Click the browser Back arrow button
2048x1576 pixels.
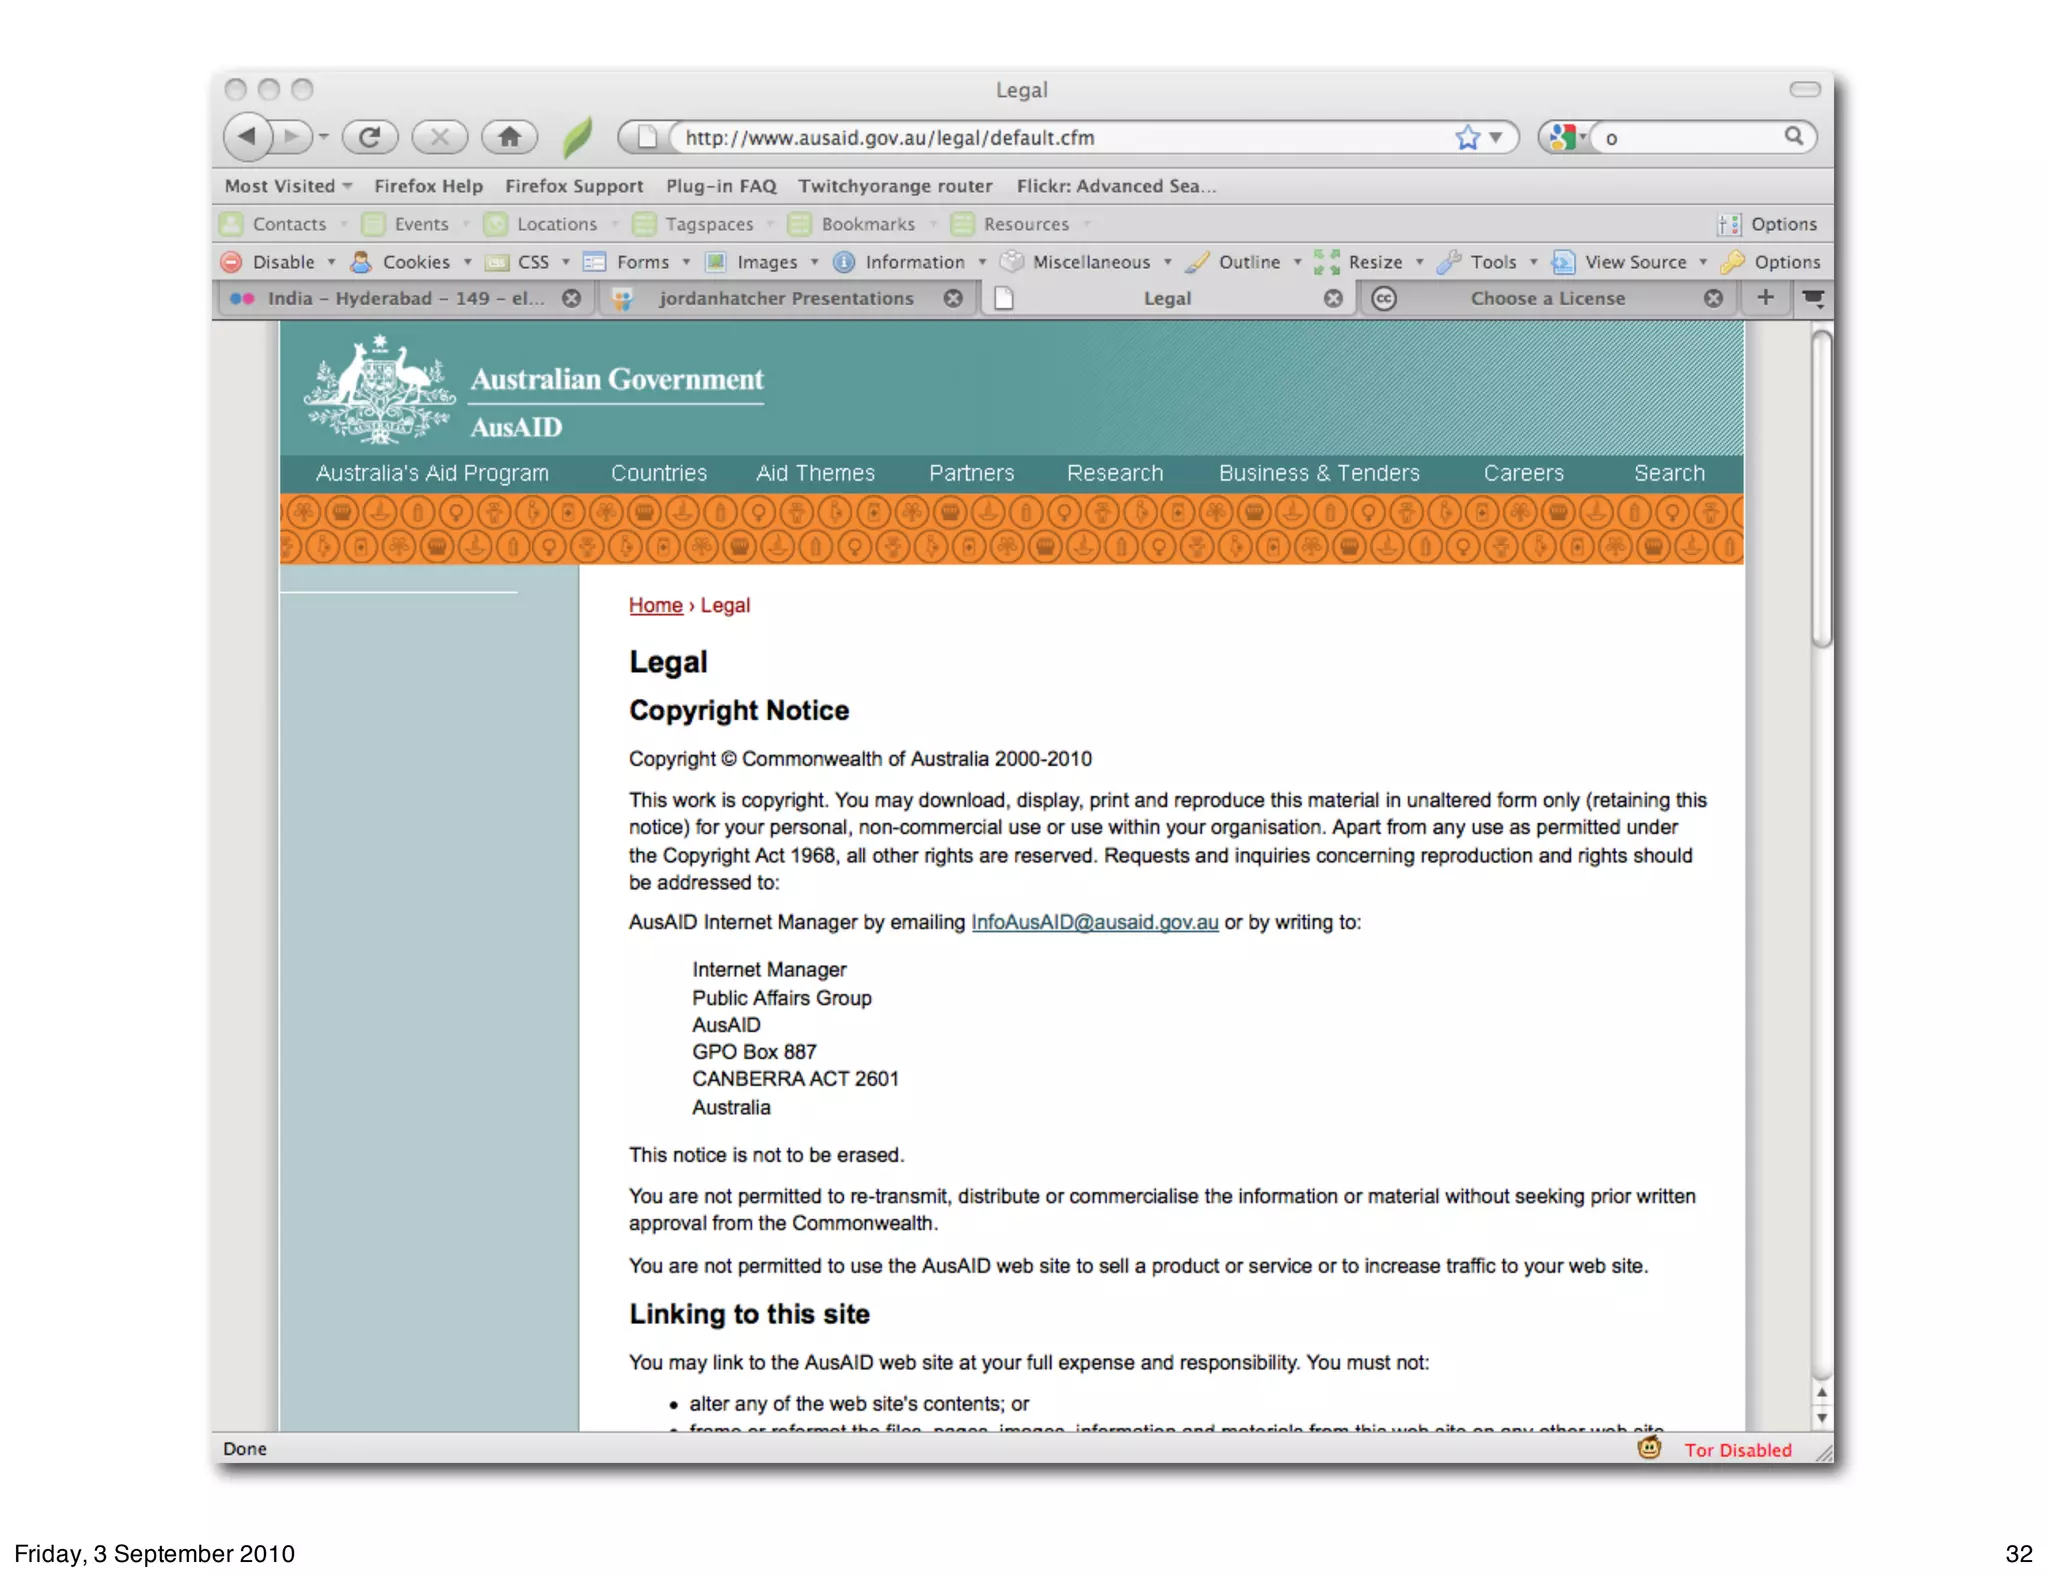(x=247, y=137)
